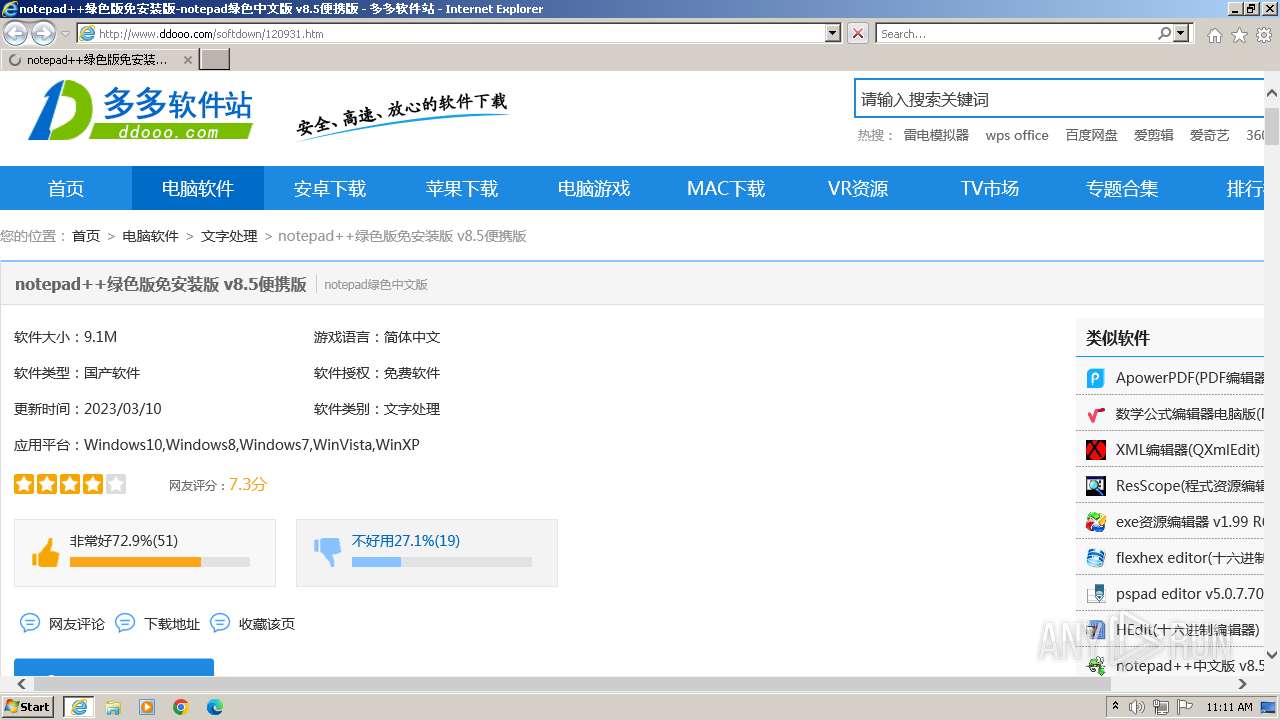Expand the address bar dropdown arrow
The image size is (1280, 720).
(833, 33)
